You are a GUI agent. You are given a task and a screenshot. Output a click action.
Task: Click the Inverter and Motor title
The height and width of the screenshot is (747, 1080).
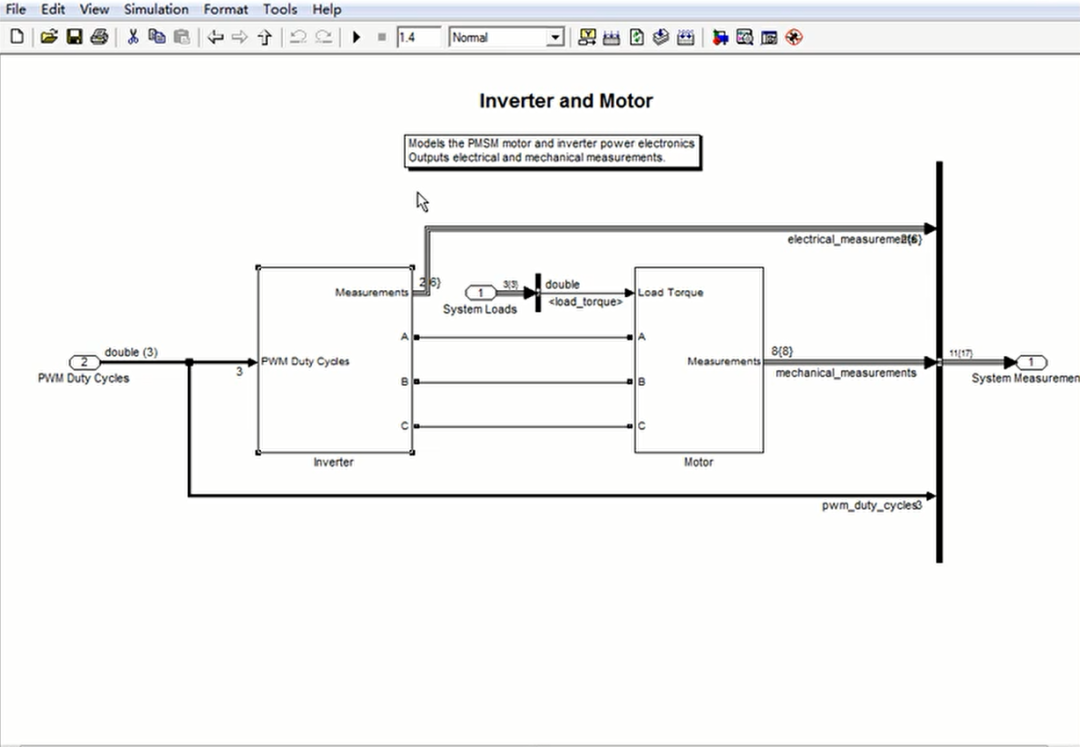[566, 101]
